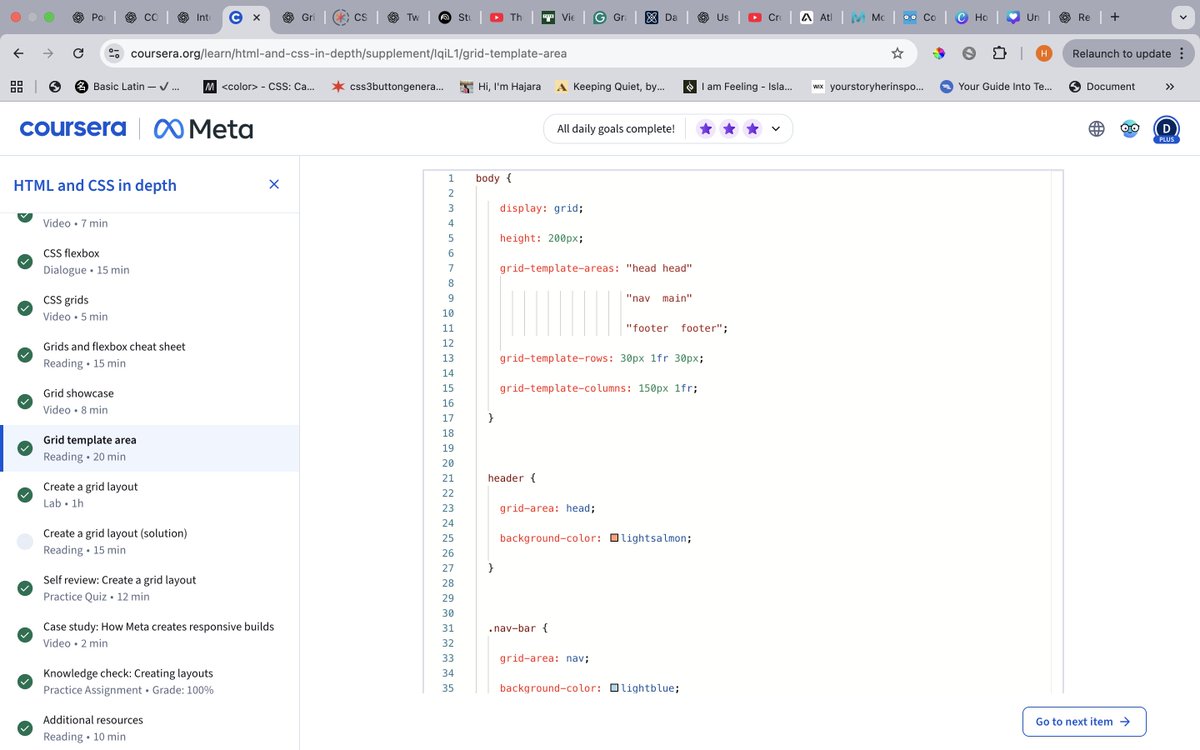Switch to the CSS3 button generator tab
Image resolution: width=1200 pixels, height=750 pixels.
352,17
